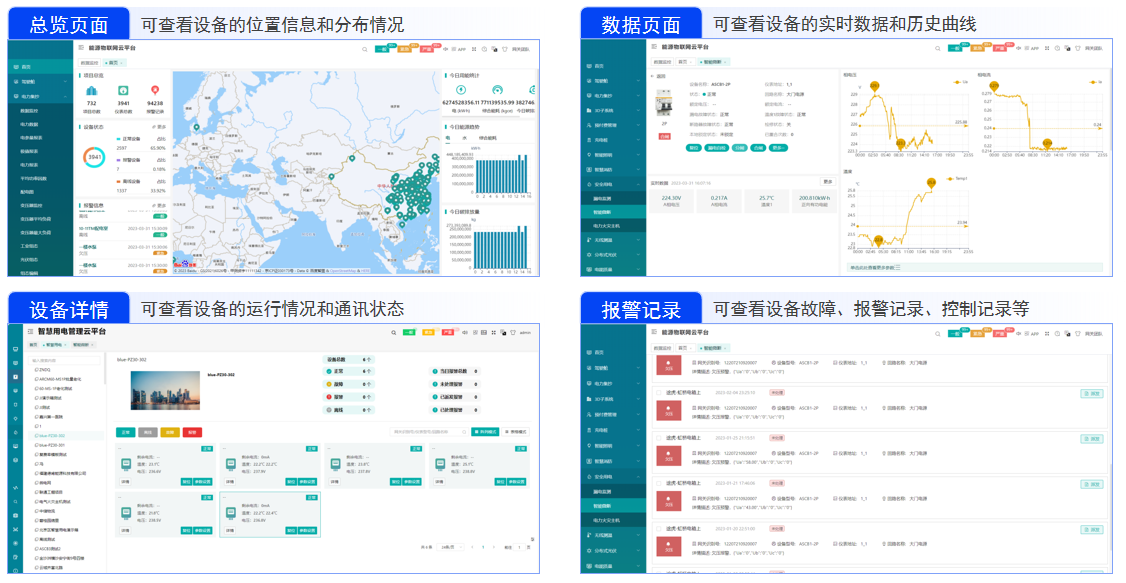Filter devices with gray 离线 button
The image size is (1126, 583).
point(147,432)
